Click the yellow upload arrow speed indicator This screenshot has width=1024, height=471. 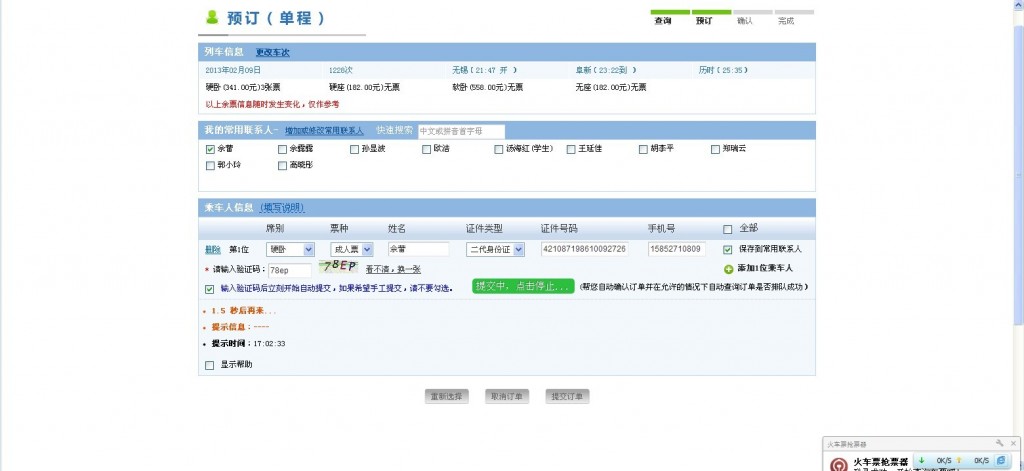click(x=959, y=461)
